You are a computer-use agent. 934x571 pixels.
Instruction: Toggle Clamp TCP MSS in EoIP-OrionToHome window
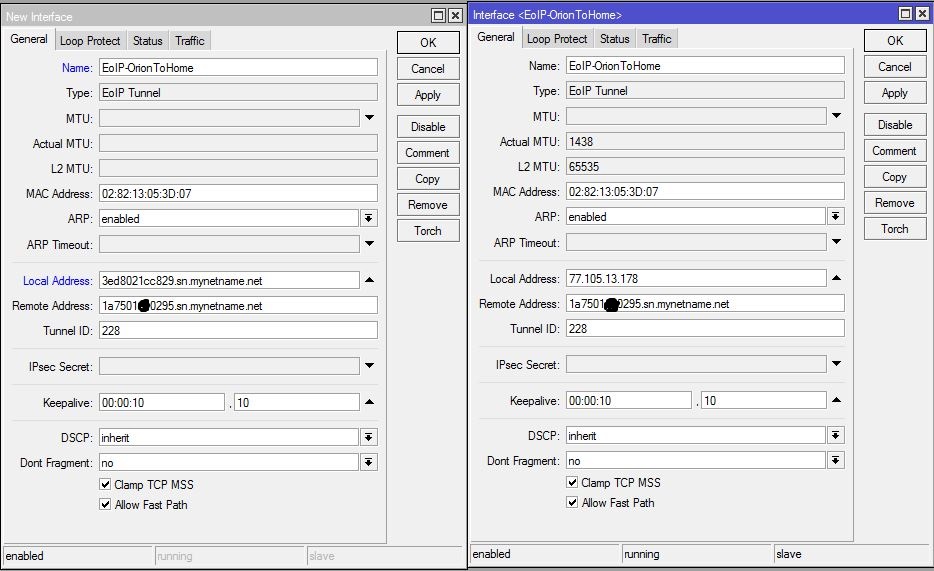point(572,482)
